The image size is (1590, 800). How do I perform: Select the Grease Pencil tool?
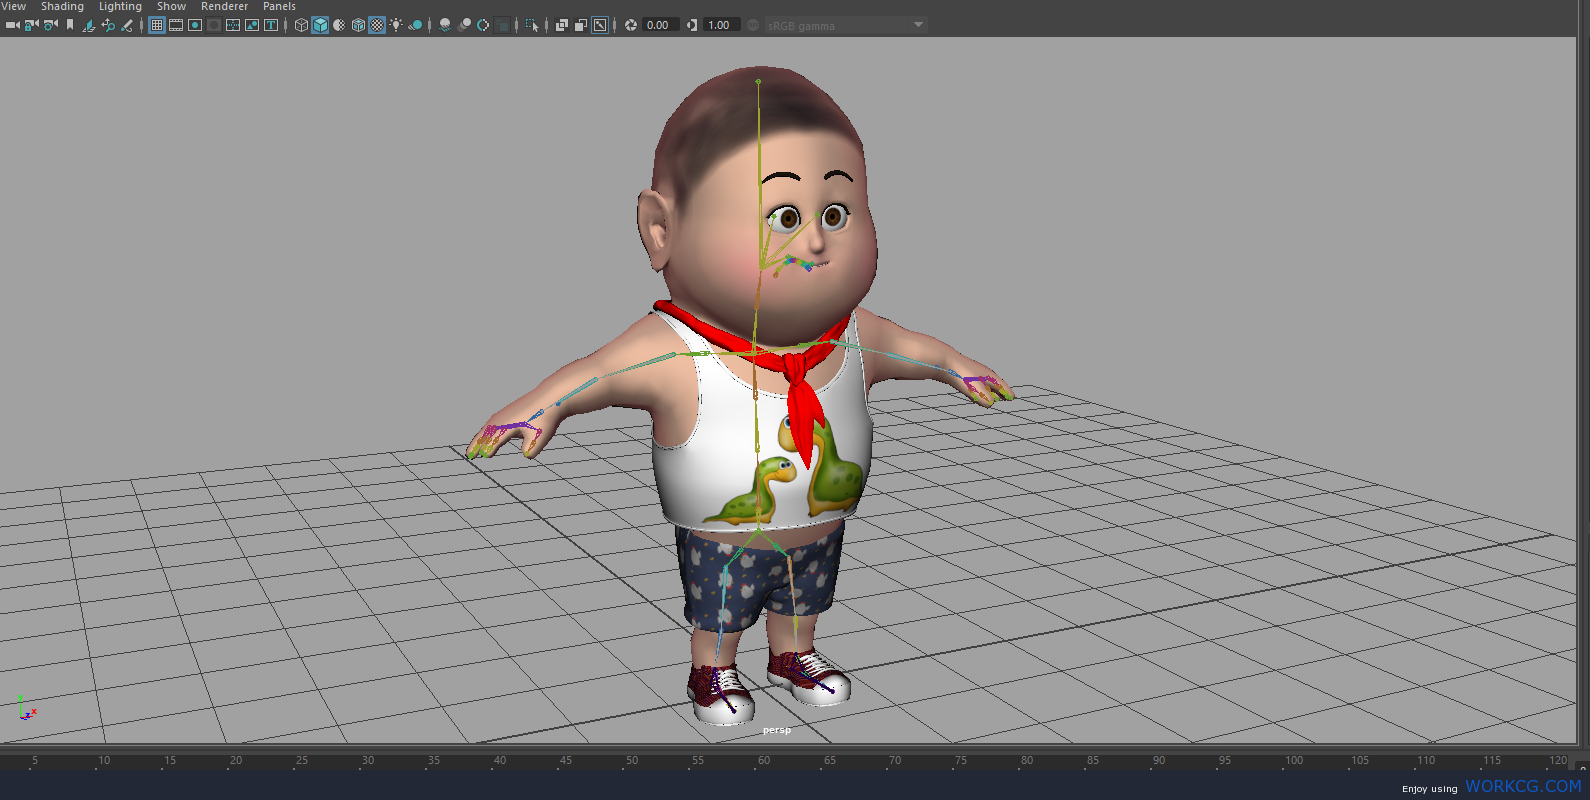(127, 25)
